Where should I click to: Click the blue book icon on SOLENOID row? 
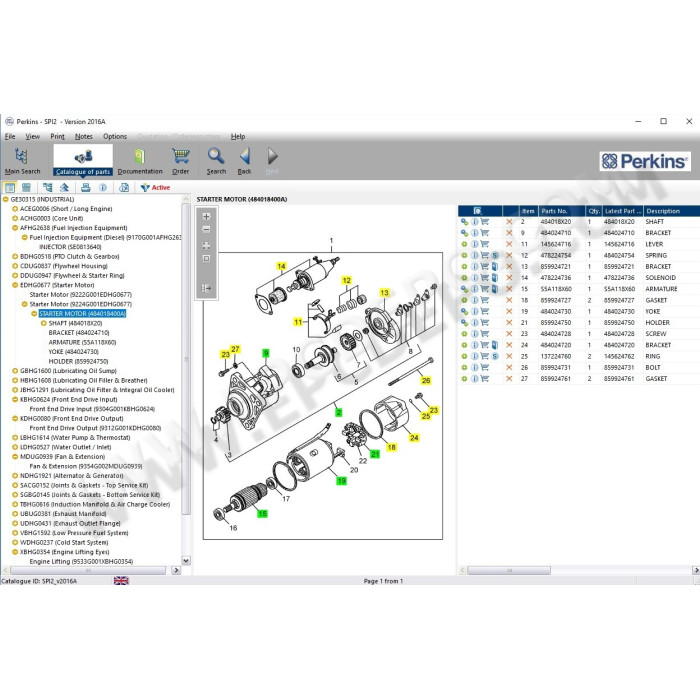click(495, 278)
